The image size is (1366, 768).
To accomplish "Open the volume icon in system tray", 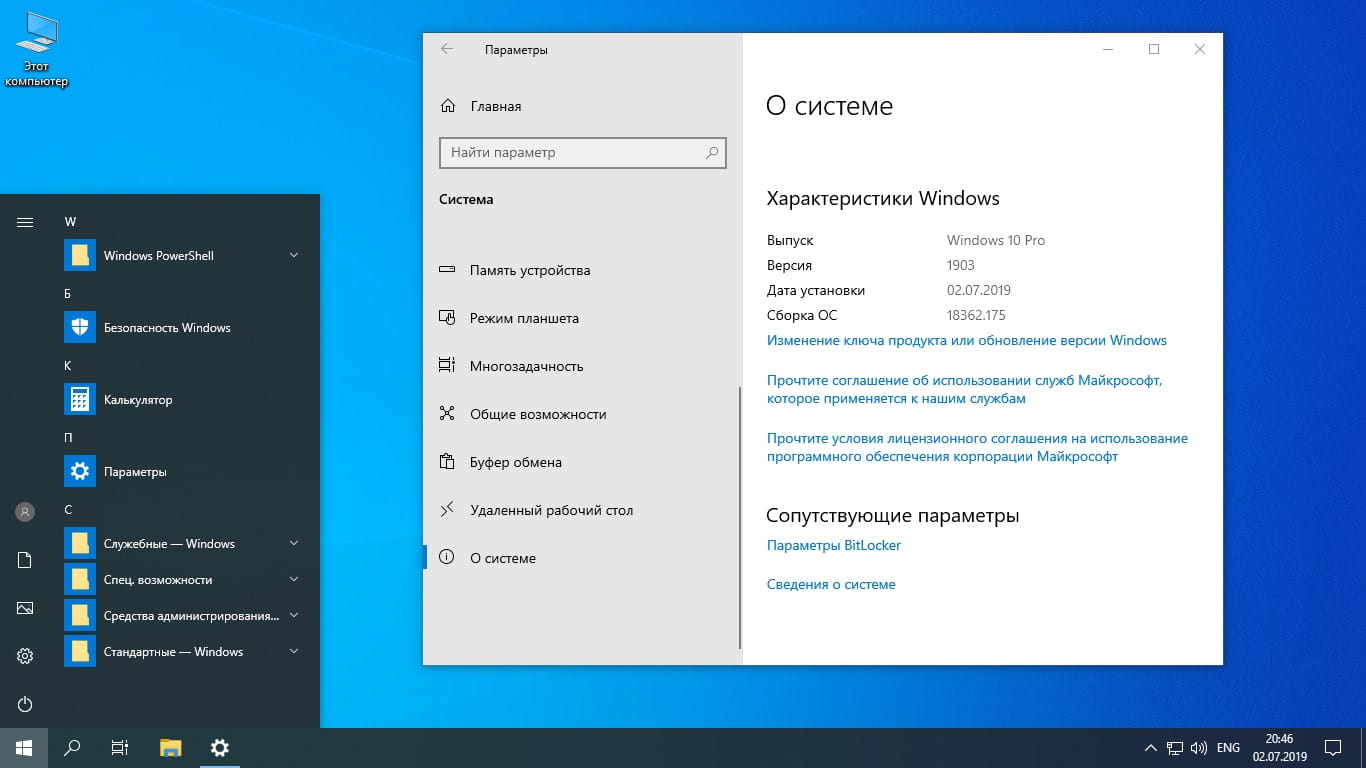I will coord(1198,748).
